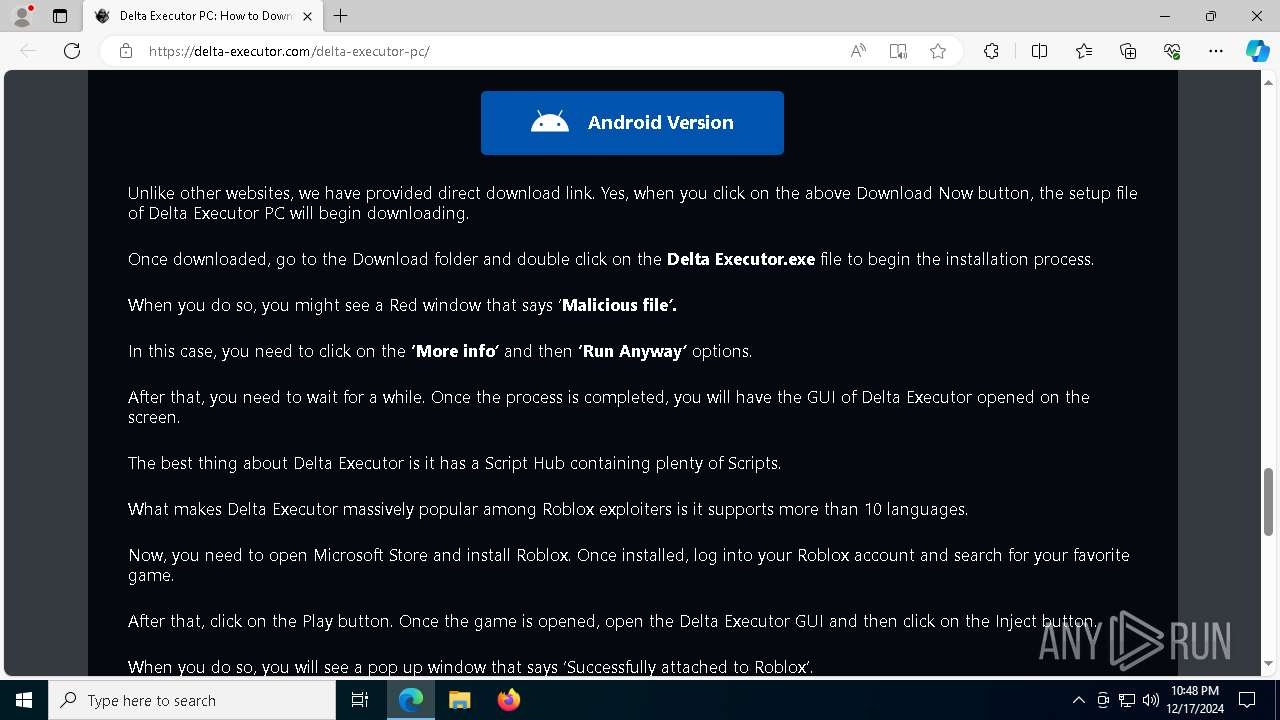The height and width of the screenshot is (720, 1280).
Task: Open Settings and more menu
Action: pyautogui.click(x=1216, y=51)
